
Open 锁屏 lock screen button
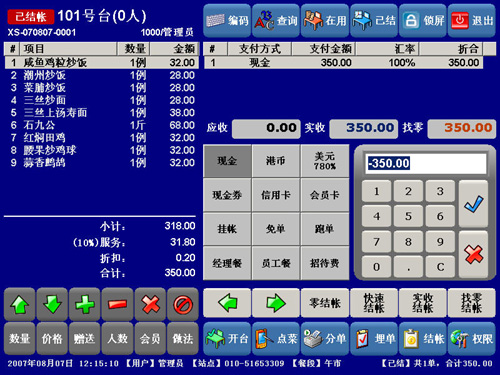[x=423, y=21]
